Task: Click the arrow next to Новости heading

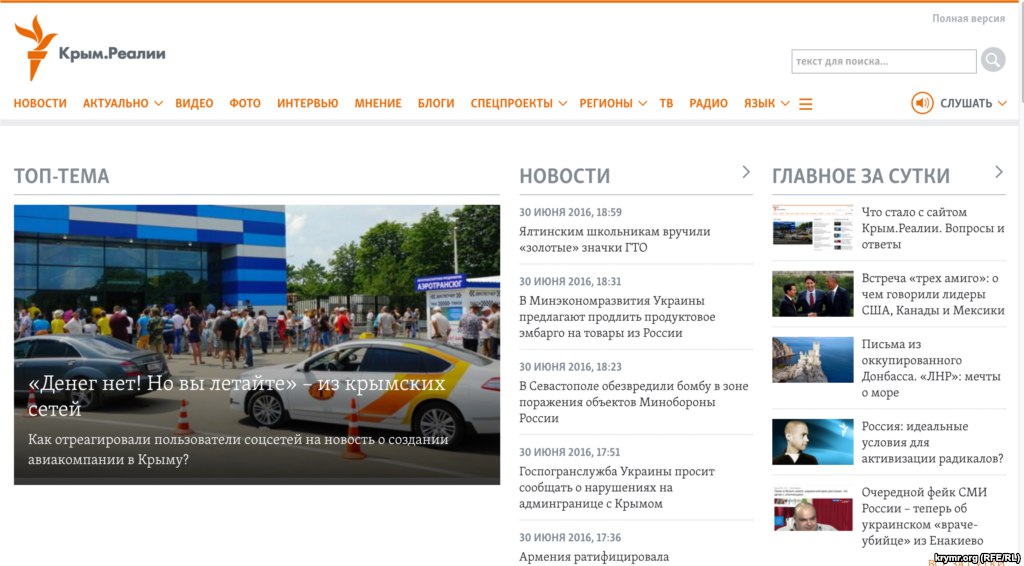Action: coord(746,172)
